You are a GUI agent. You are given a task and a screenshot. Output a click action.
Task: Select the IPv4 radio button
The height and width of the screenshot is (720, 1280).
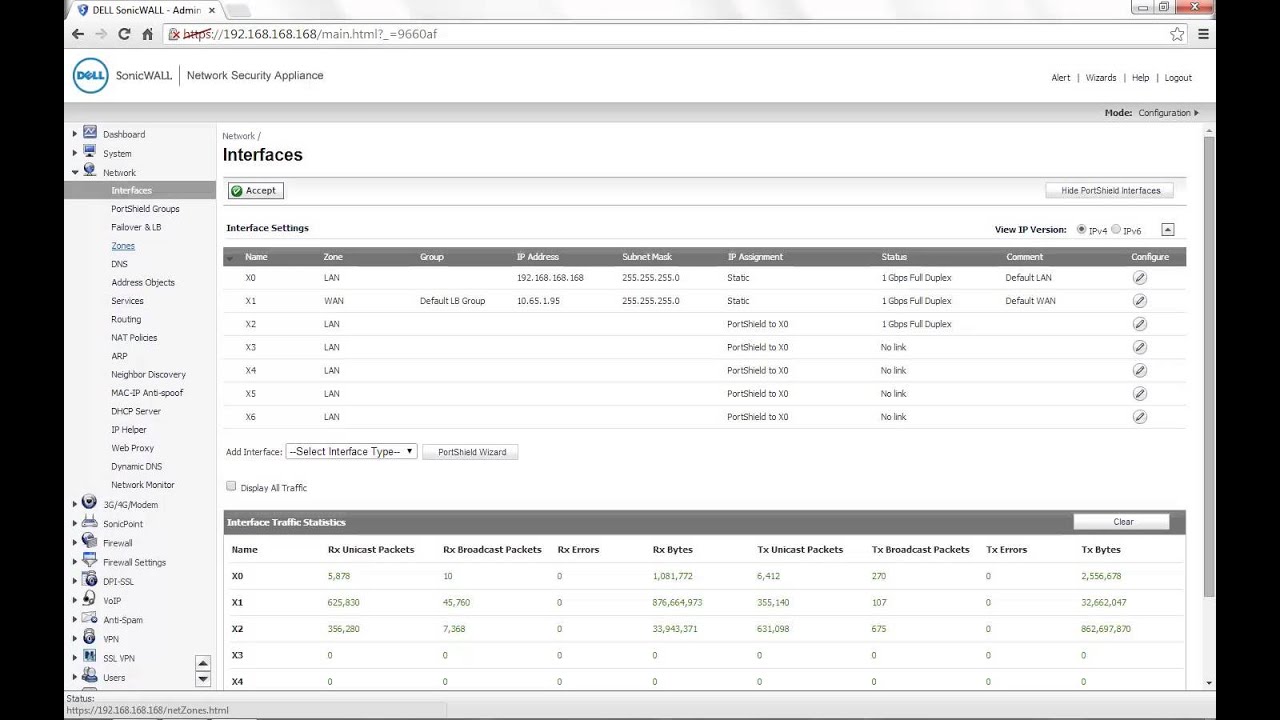(1081, 230)
